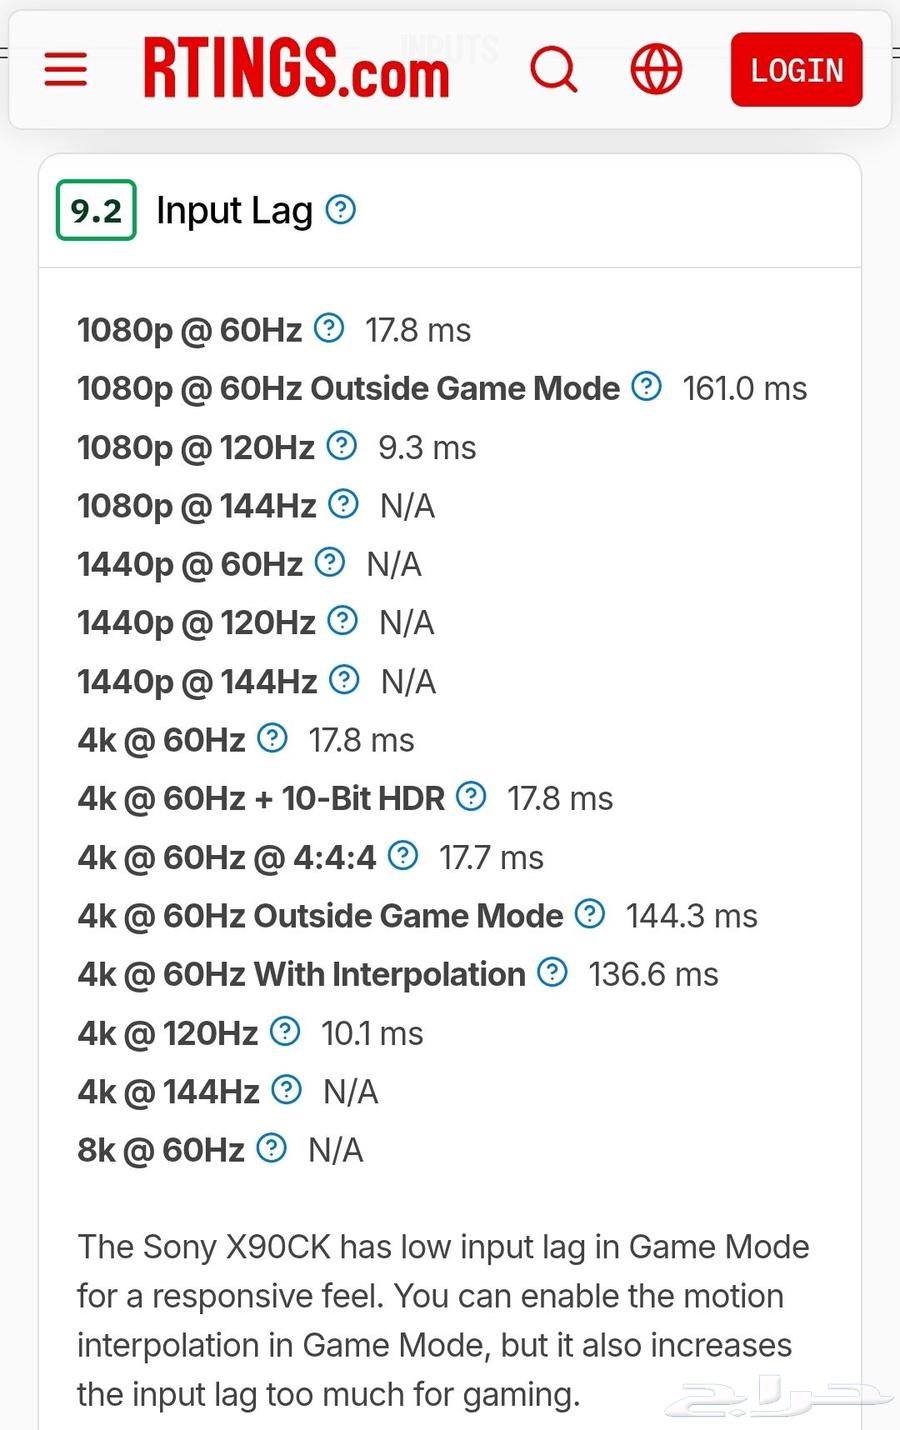Image resolution: width=900 pixels, height=1430 pixels.
Task: Open help icon beside 4k @ 60Hz
Action: (272, 738)
